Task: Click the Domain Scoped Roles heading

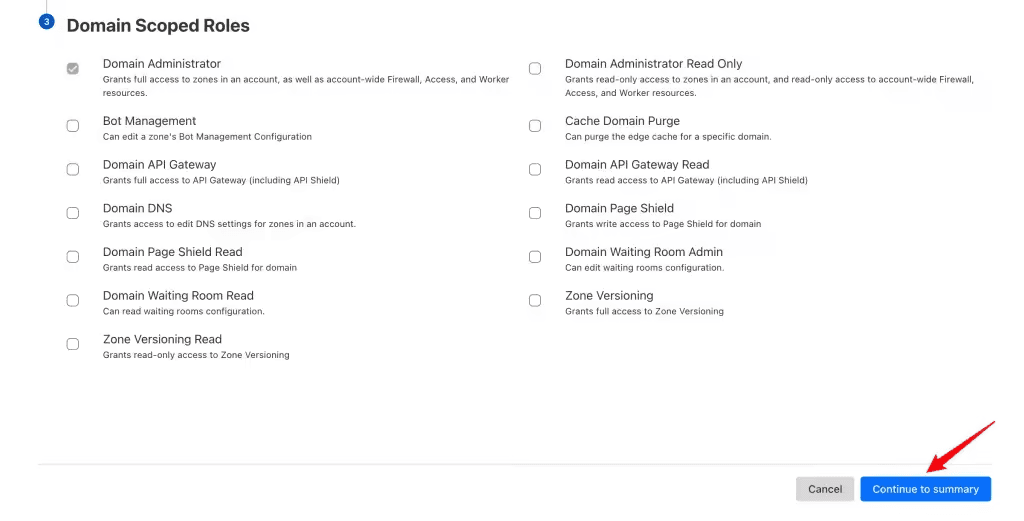Action: pyautogui.click(x=158, y=26)
